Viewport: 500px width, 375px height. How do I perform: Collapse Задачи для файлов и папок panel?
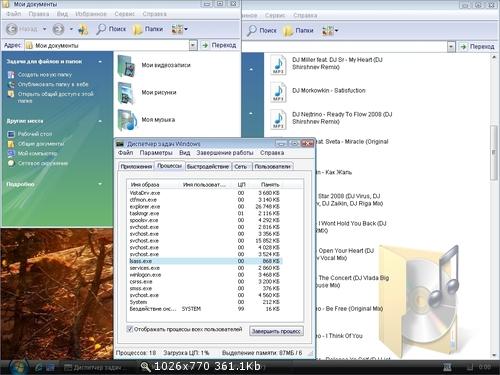point(100,62)
